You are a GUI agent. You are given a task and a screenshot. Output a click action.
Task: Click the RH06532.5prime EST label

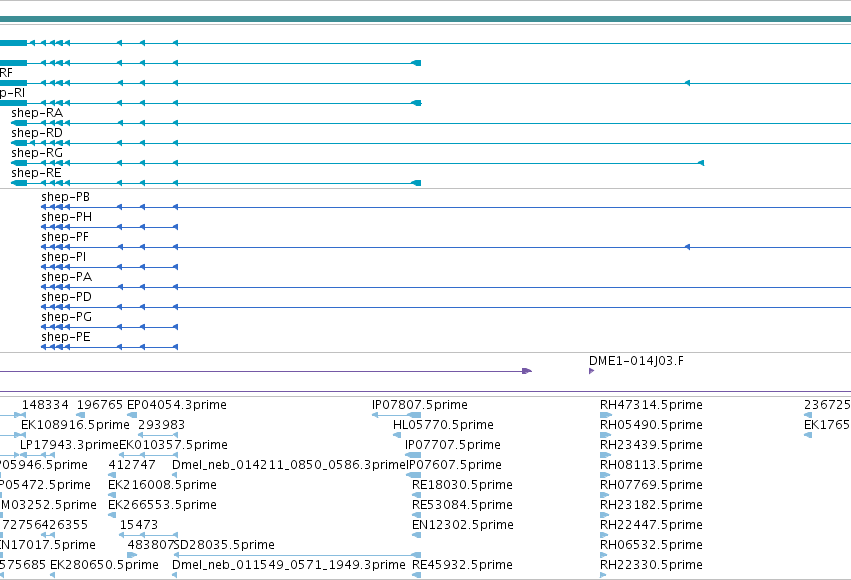click(x=651, y=545)
